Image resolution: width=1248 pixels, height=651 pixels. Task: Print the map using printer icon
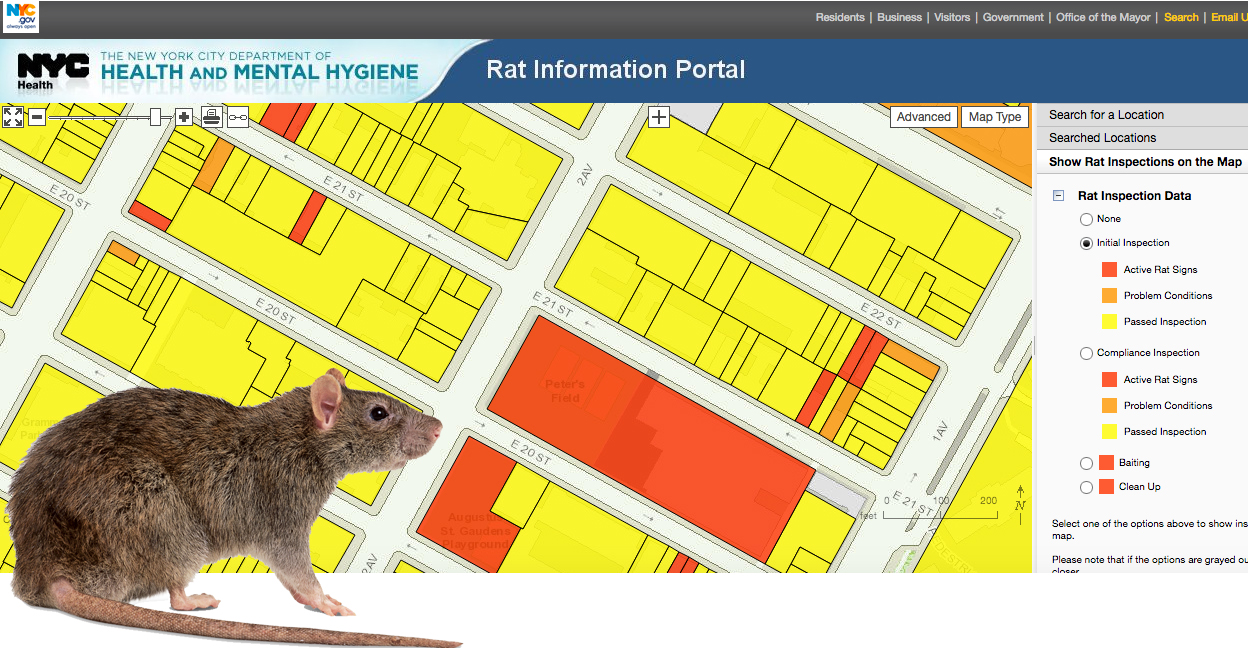coord(211,116)
